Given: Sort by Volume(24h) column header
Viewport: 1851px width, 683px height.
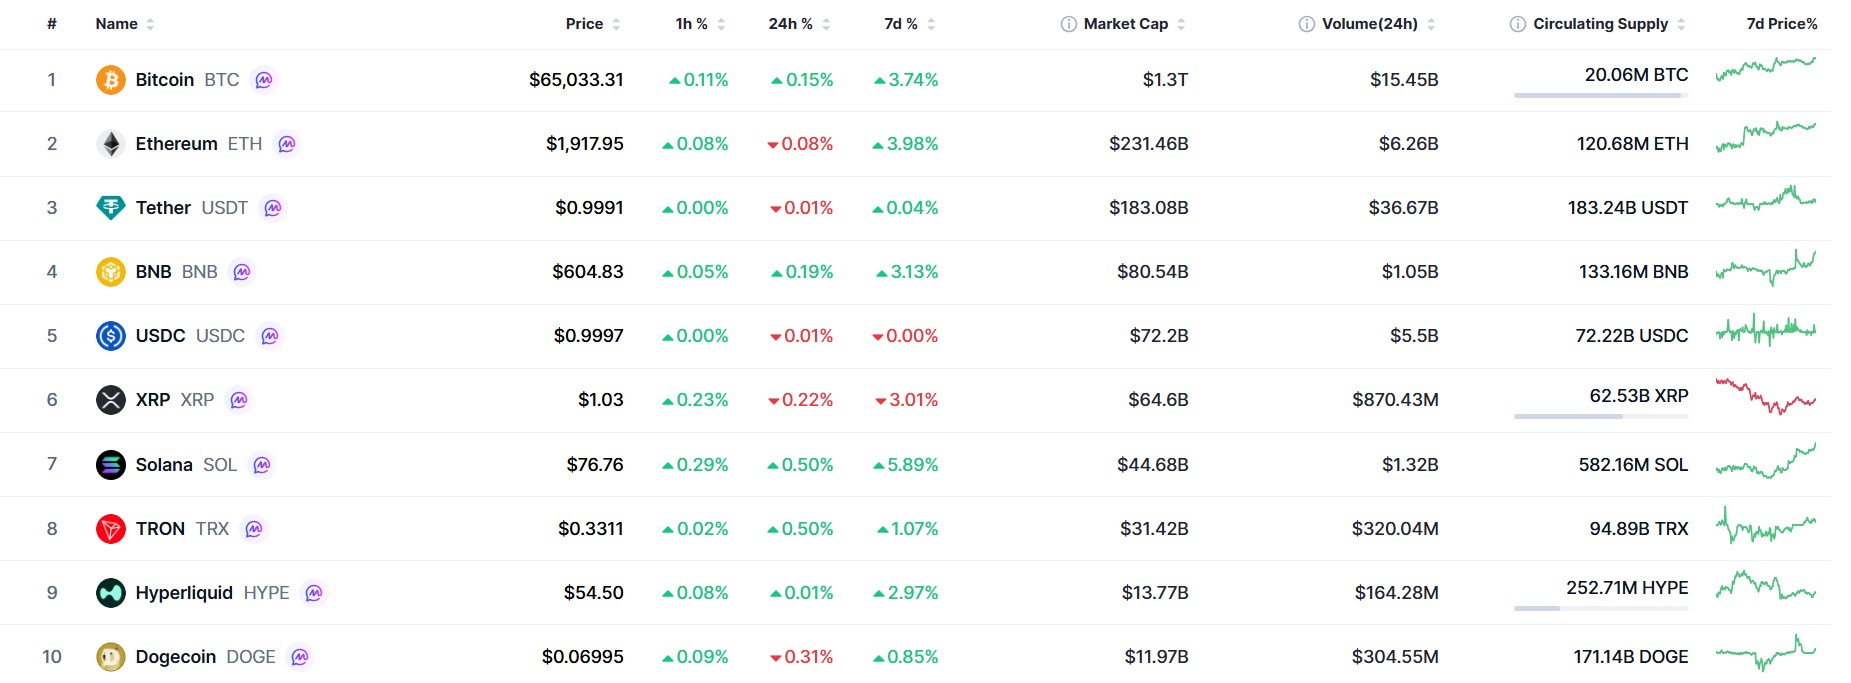Looking at the screenshot, I should click(x=1379, y=24).
